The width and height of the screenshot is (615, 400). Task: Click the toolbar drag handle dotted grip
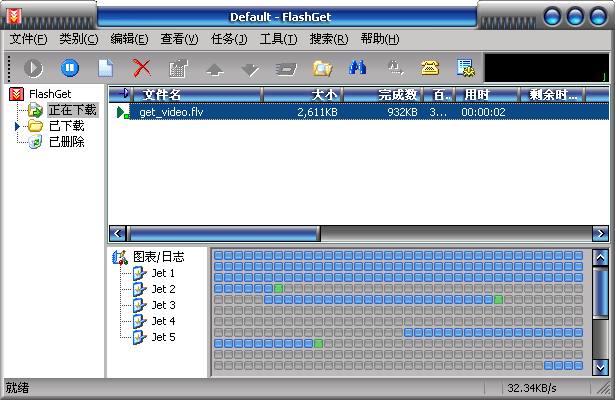(9, 68)
